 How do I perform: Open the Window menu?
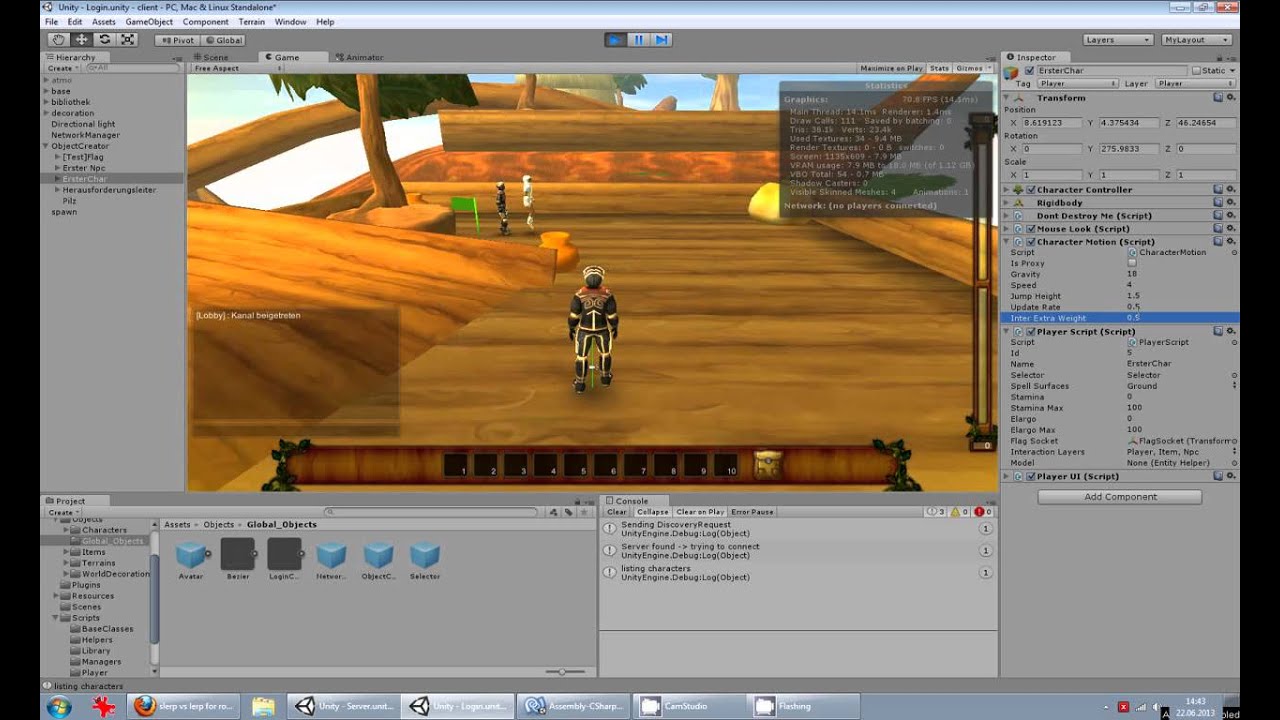coord(290,22)
